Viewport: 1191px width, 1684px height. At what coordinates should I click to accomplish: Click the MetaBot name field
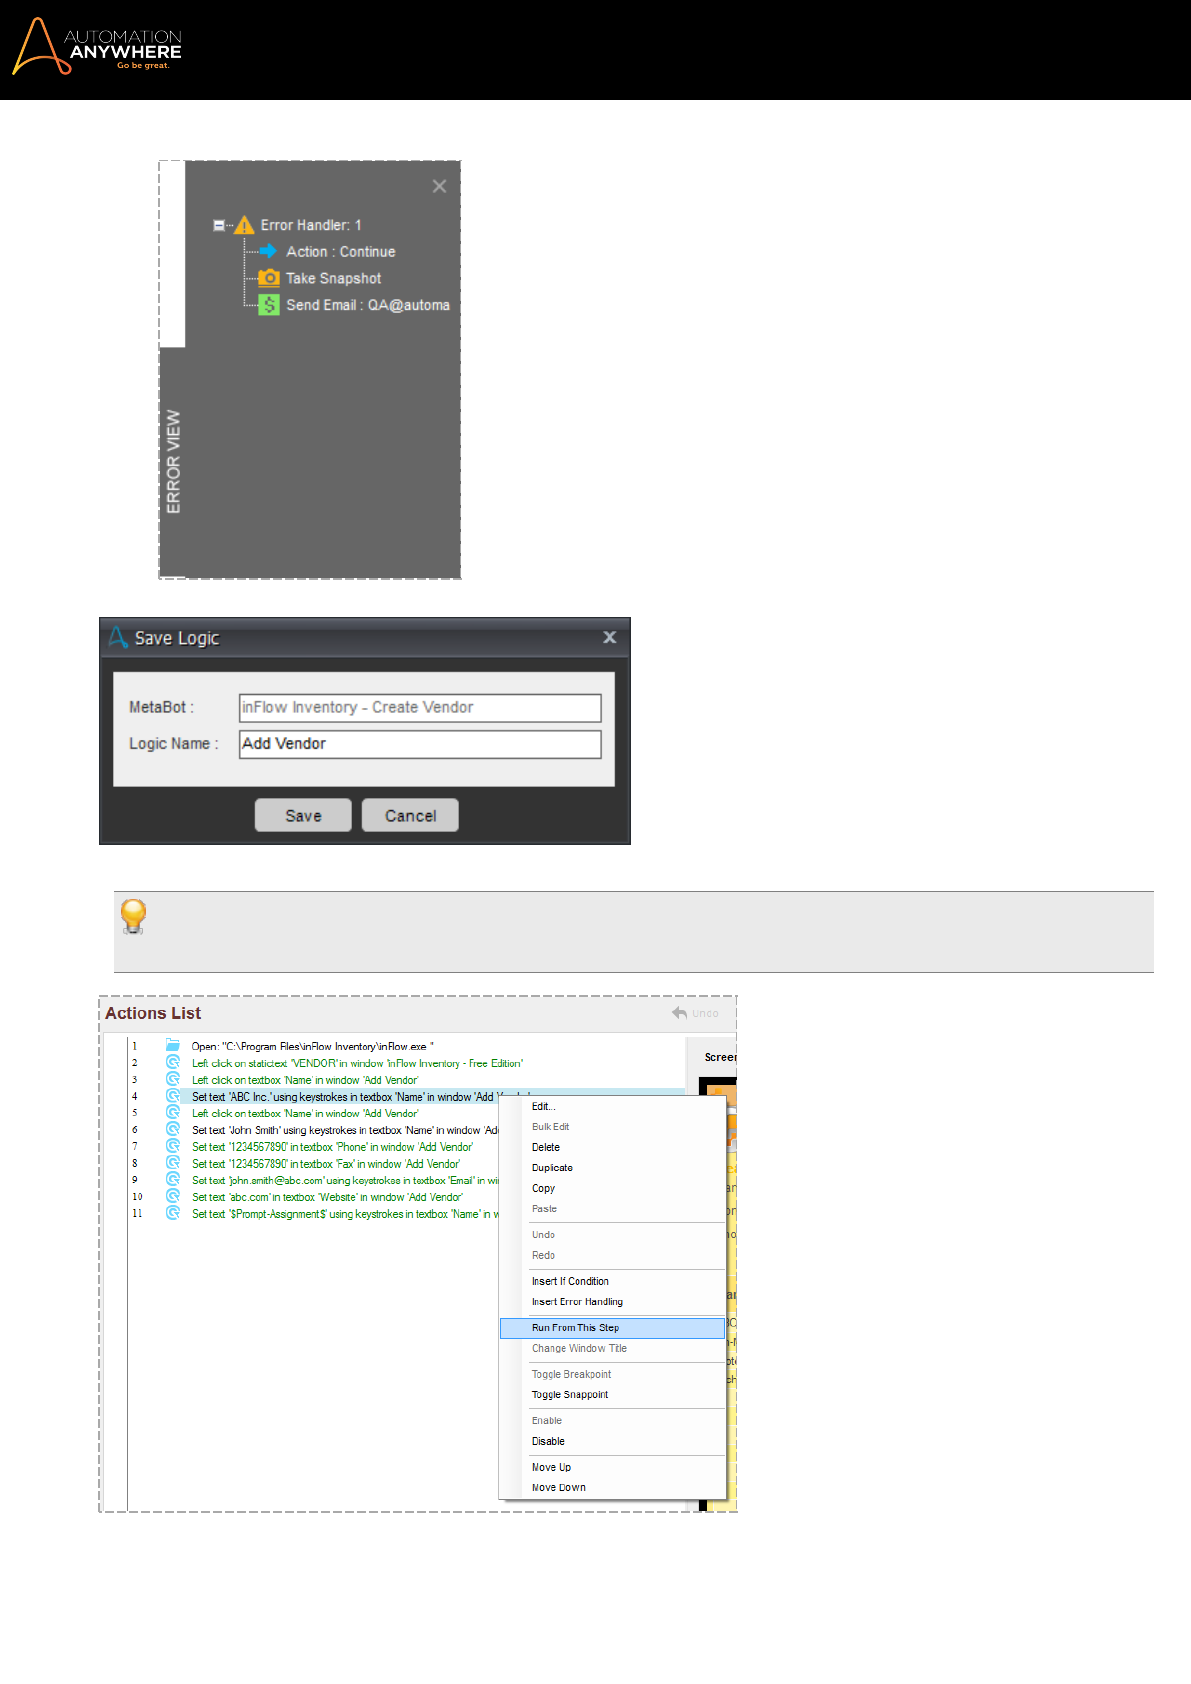[x=420, y=707]
